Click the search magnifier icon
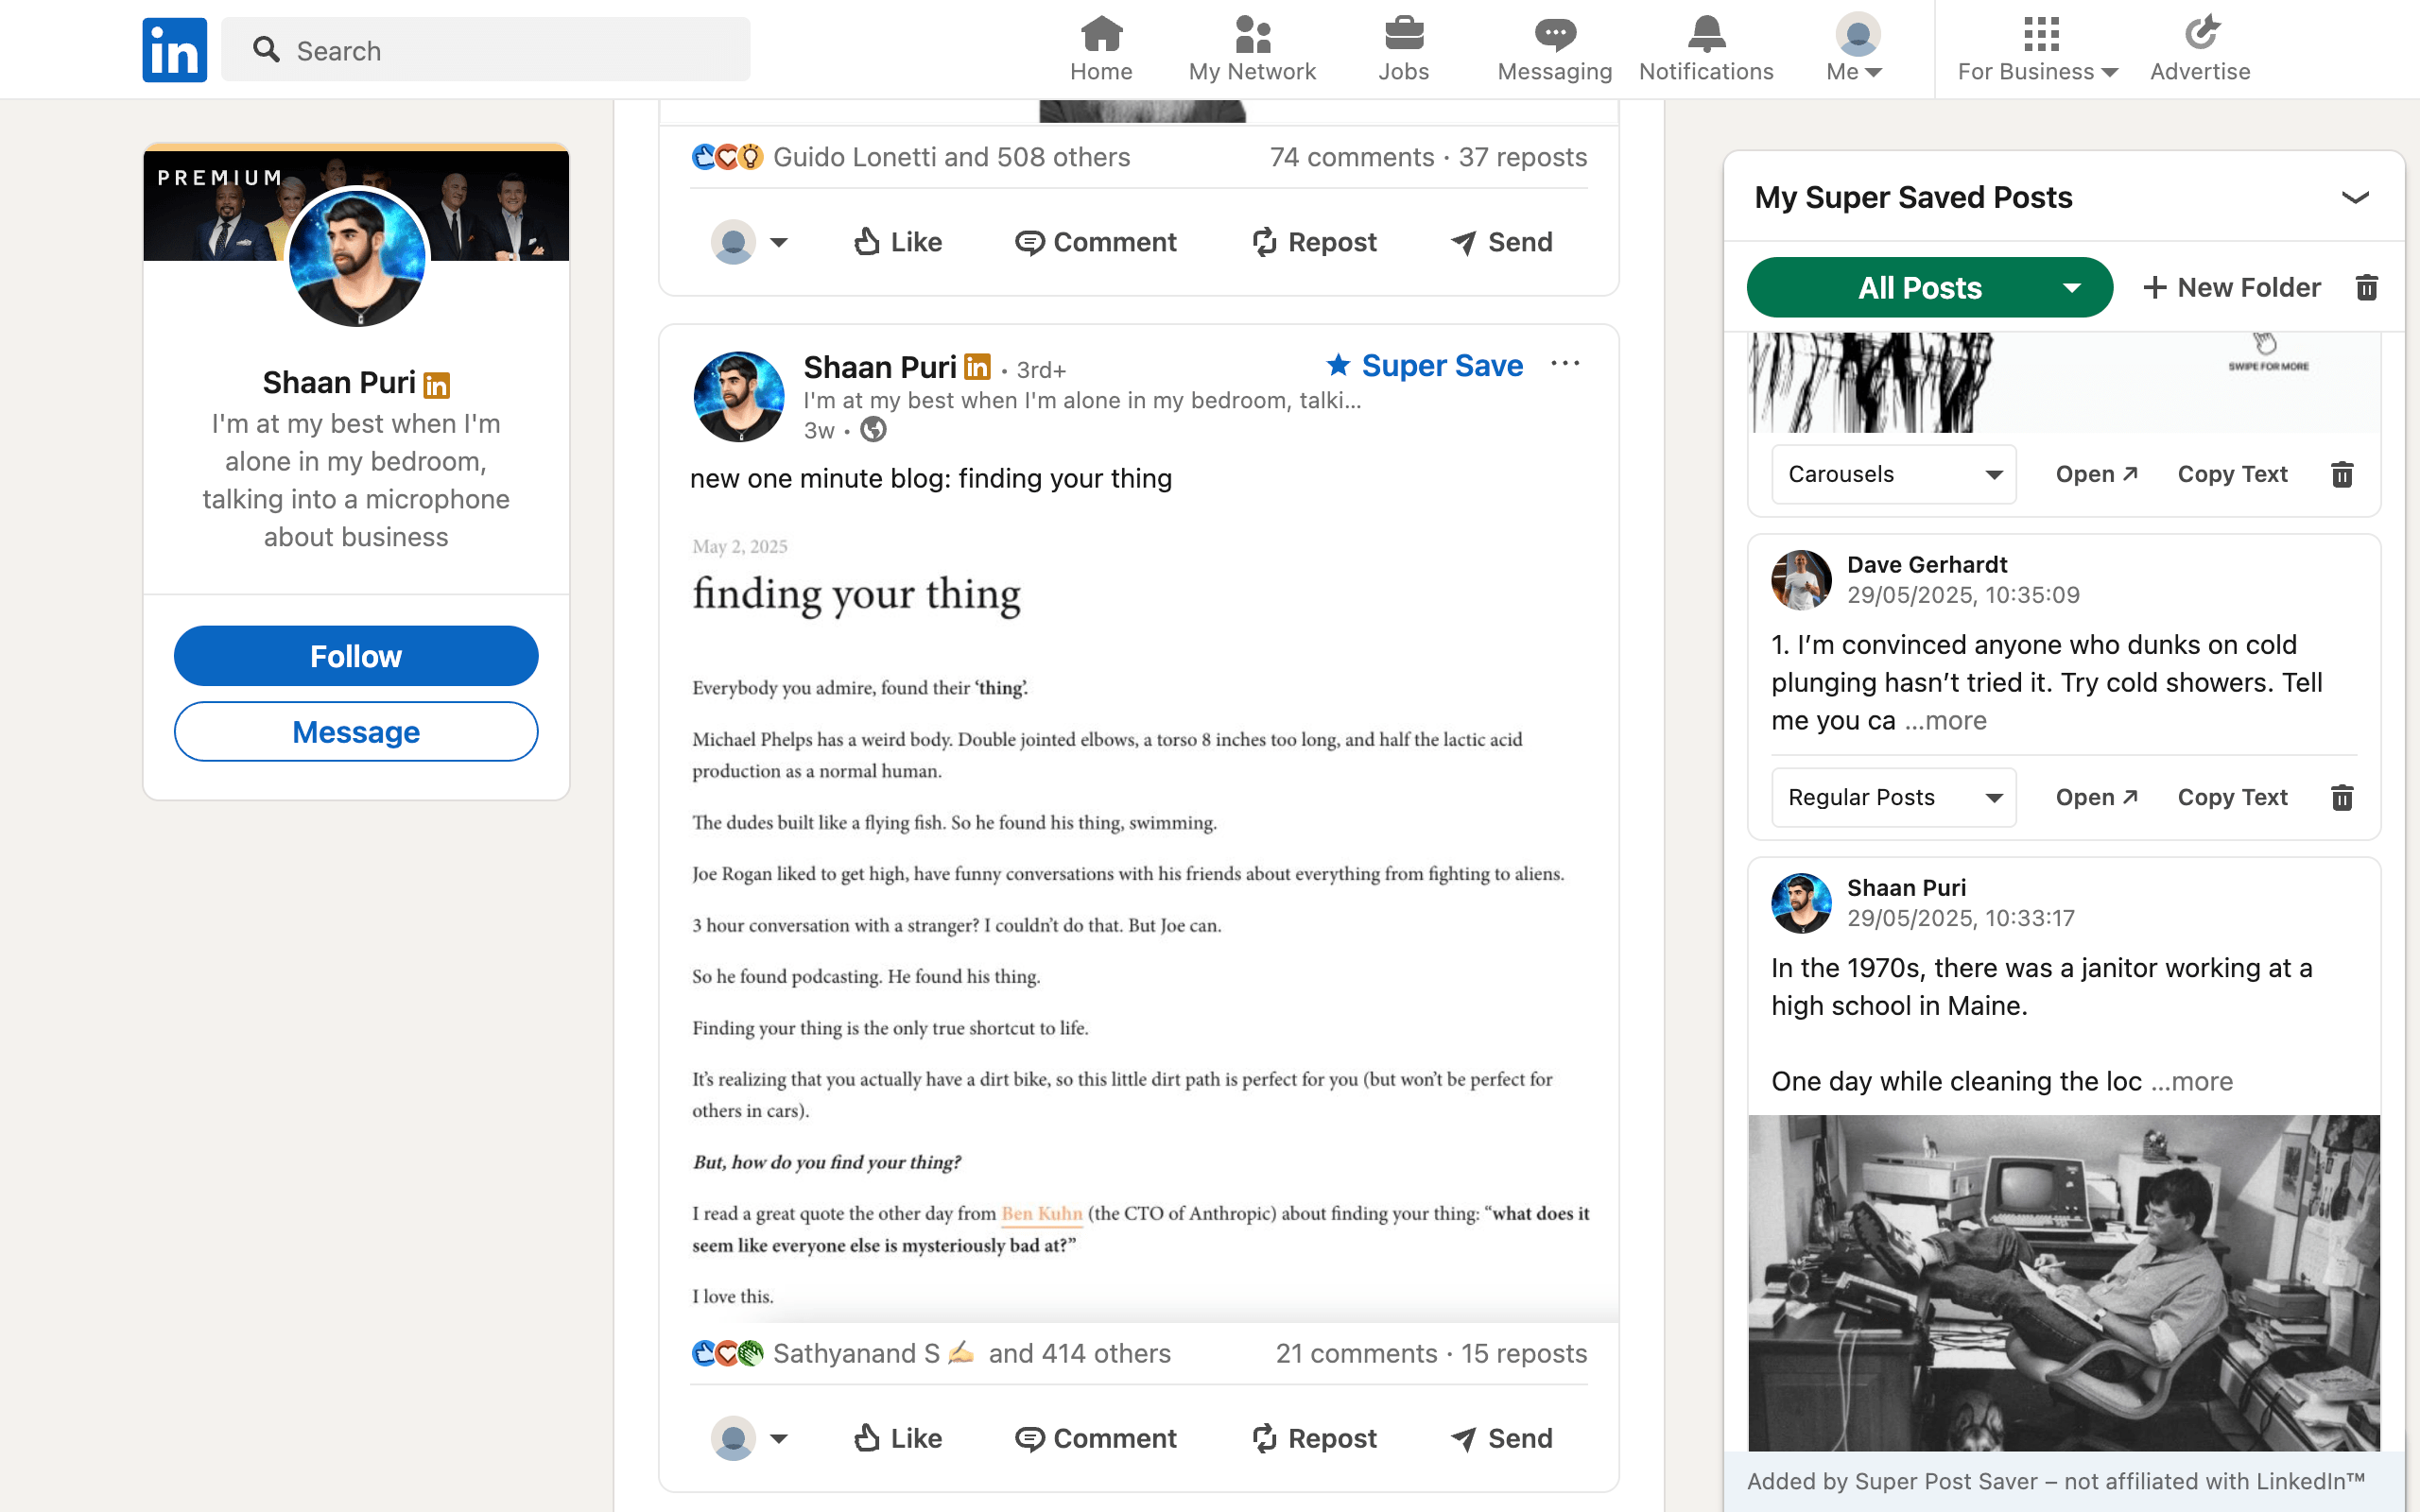 pyautogui.click(x=266, y=50)
